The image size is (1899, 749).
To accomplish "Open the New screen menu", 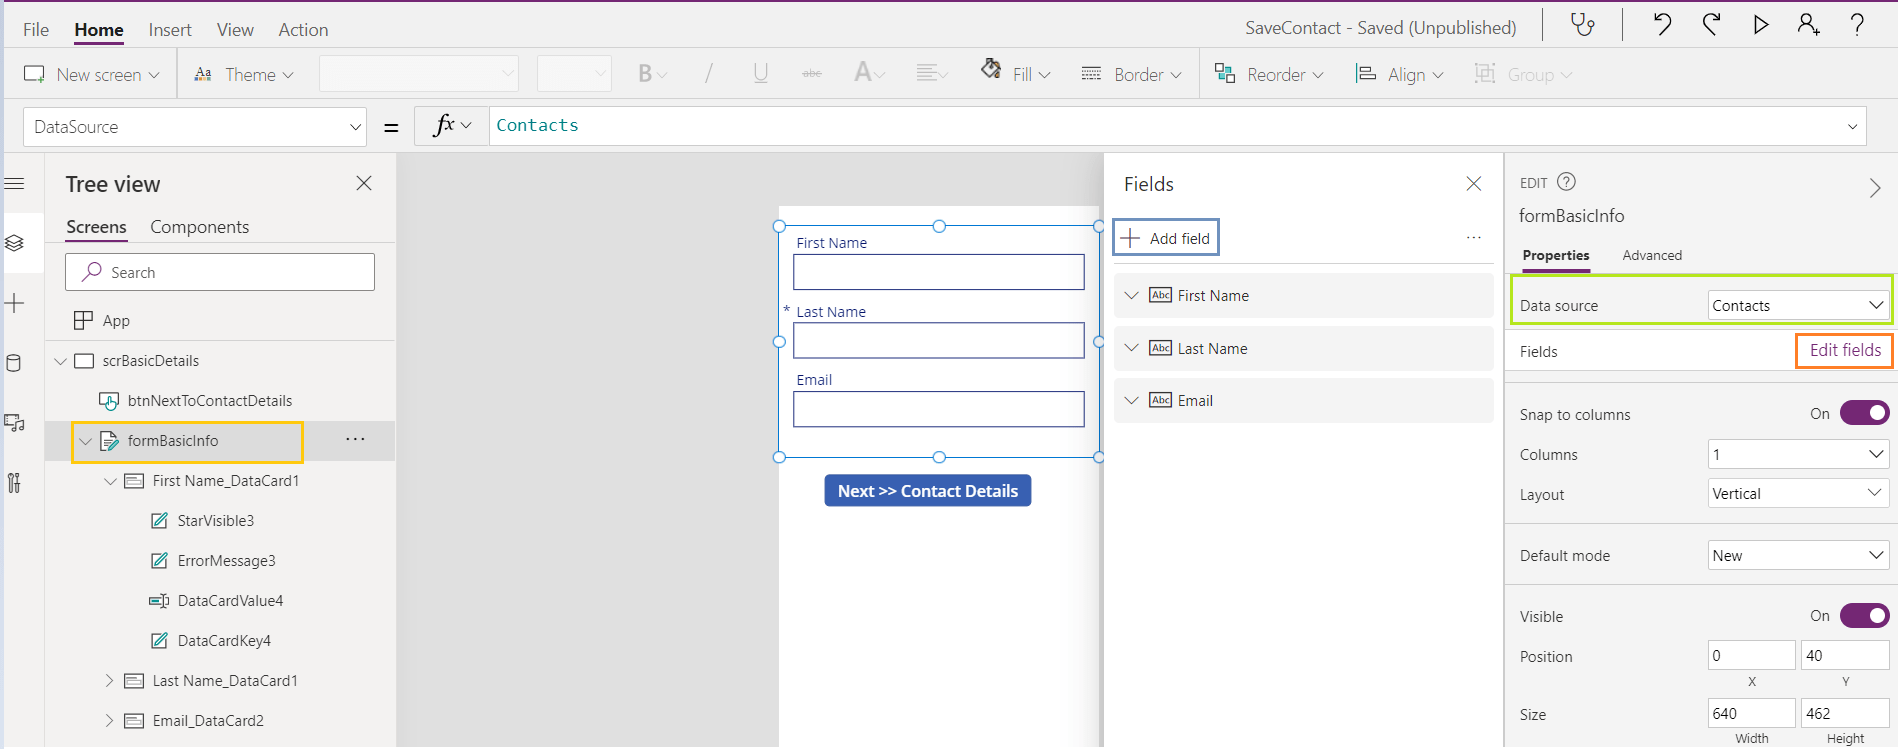I will coord(92,74).
